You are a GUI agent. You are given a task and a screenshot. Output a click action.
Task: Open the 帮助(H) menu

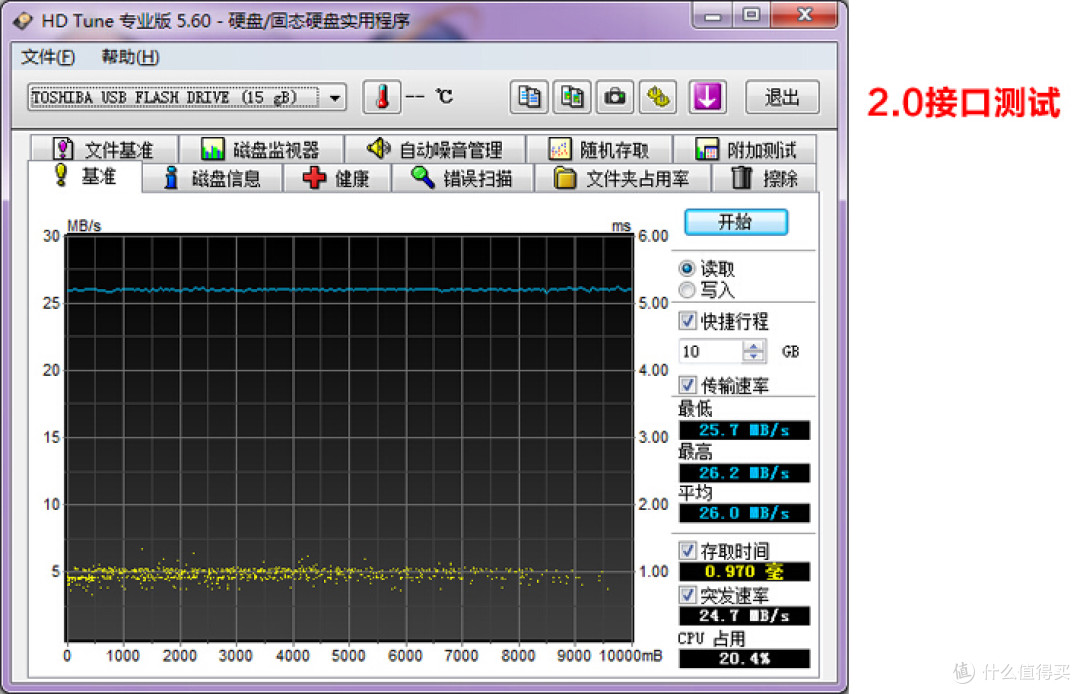click(130, 56)
